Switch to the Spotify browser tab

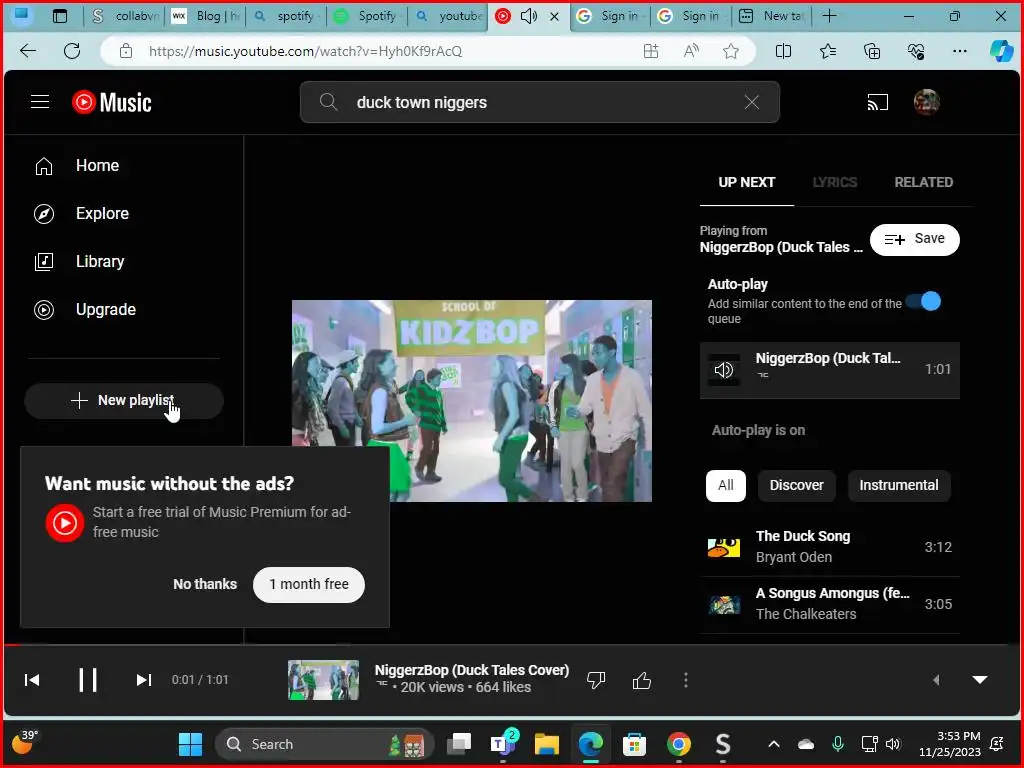pyautogui.click(x=367, y=16)
